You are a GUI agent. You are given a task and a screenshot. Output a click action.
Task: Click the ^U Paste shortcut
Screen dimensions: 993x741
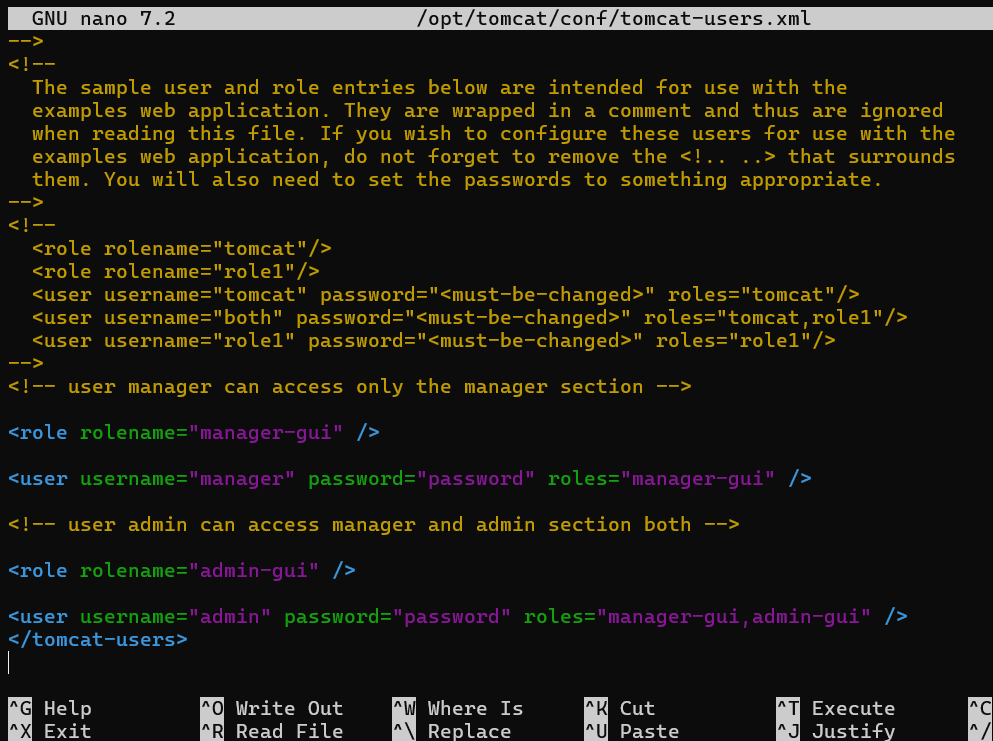[631, 731]
